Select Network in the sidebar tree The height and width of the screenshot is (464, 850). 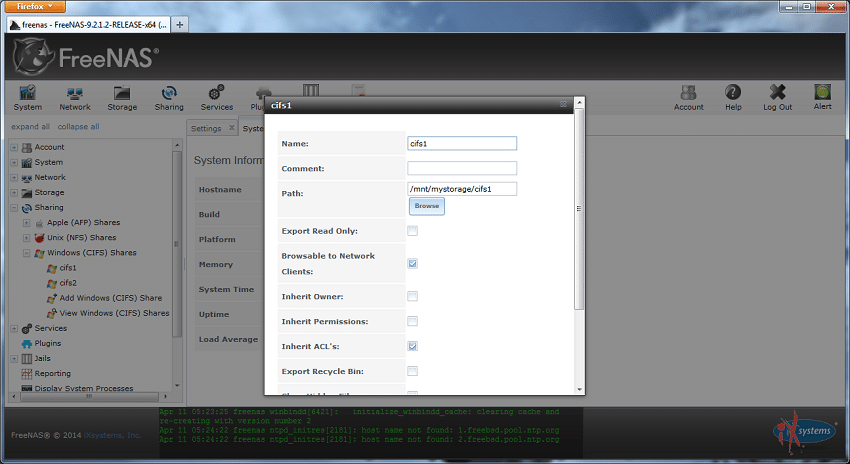(50, 177)
